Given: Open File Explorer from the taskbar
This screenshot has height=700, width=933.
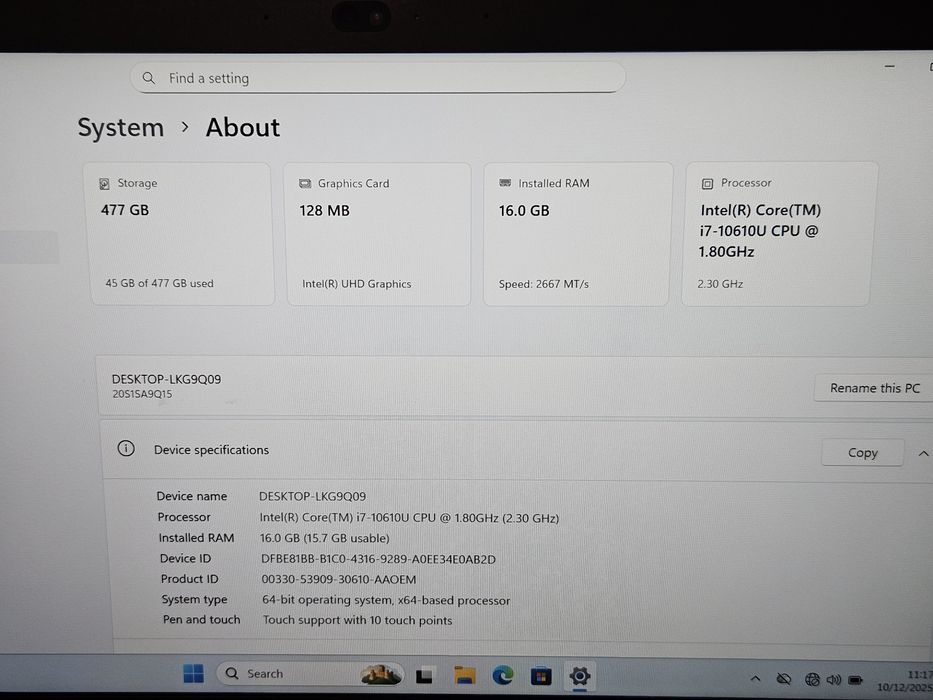Looking at the screenshot, I should pyautogui.click(x=464, y=675).
